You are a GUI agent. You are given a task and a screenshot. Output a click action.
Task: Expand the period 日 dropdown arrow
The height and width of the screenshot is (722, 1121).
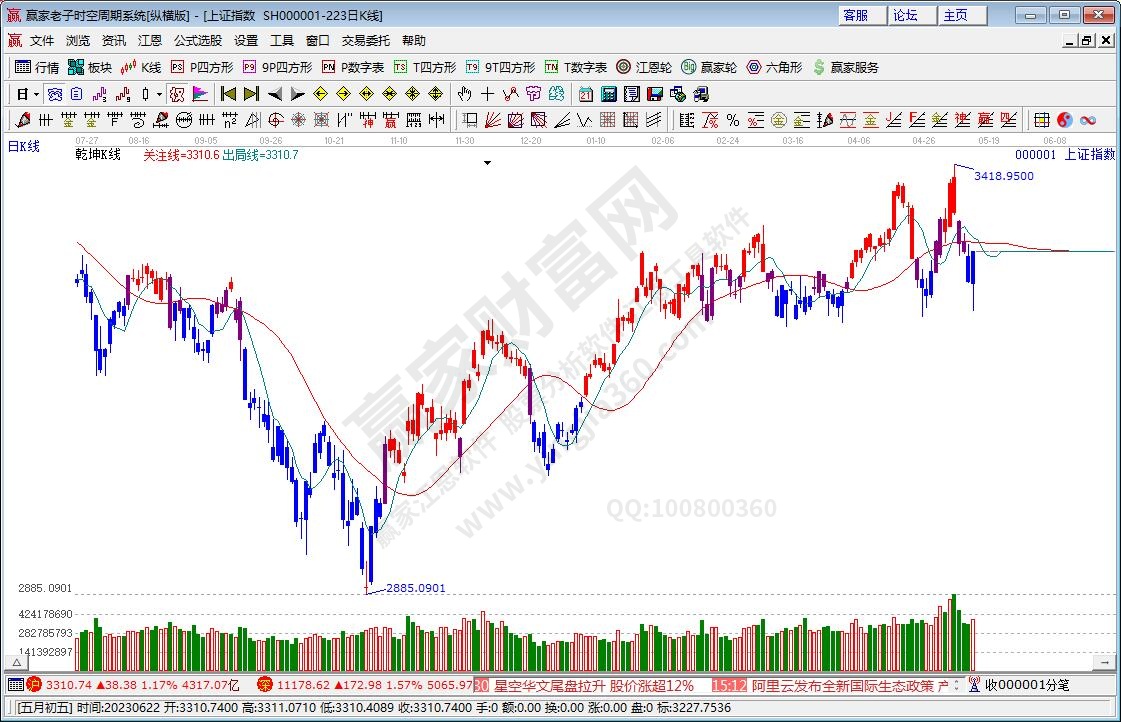[x=36, y=94]
